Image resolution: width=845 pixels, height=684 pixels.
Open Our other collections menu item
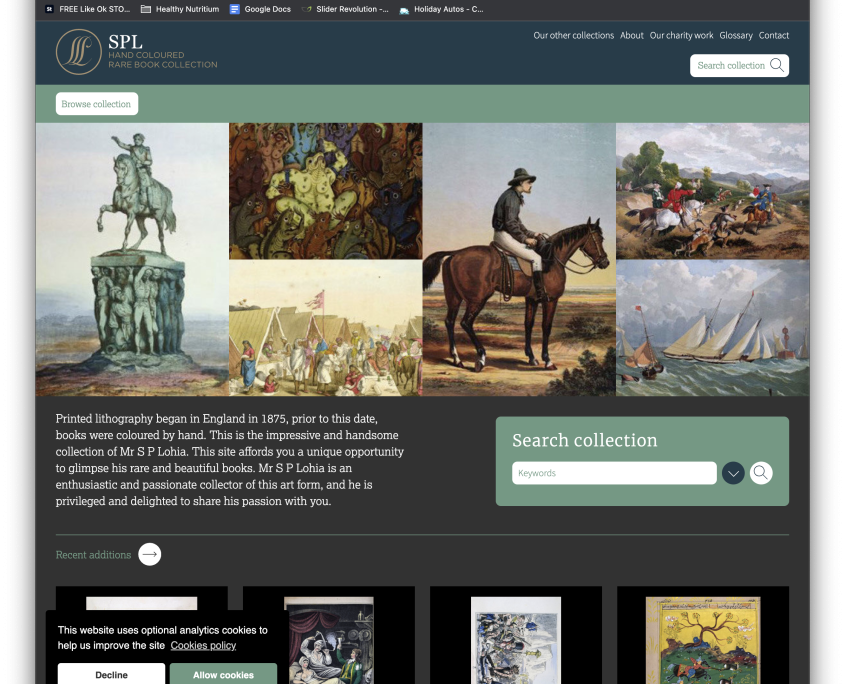pyautogui.click(x=573, y=36)
